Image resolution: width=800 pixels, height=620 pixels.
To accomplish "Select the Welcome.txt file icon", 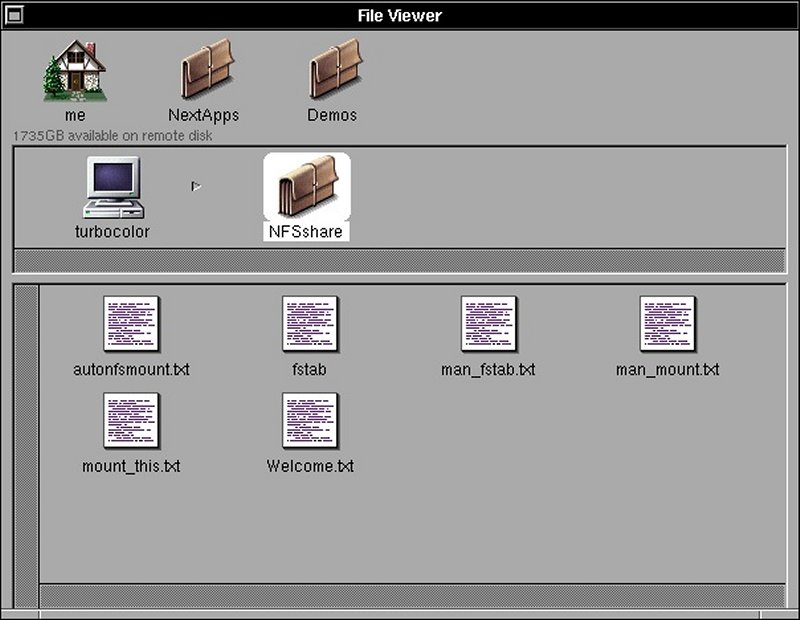I will pyautogui.click(x=310, y=421).
